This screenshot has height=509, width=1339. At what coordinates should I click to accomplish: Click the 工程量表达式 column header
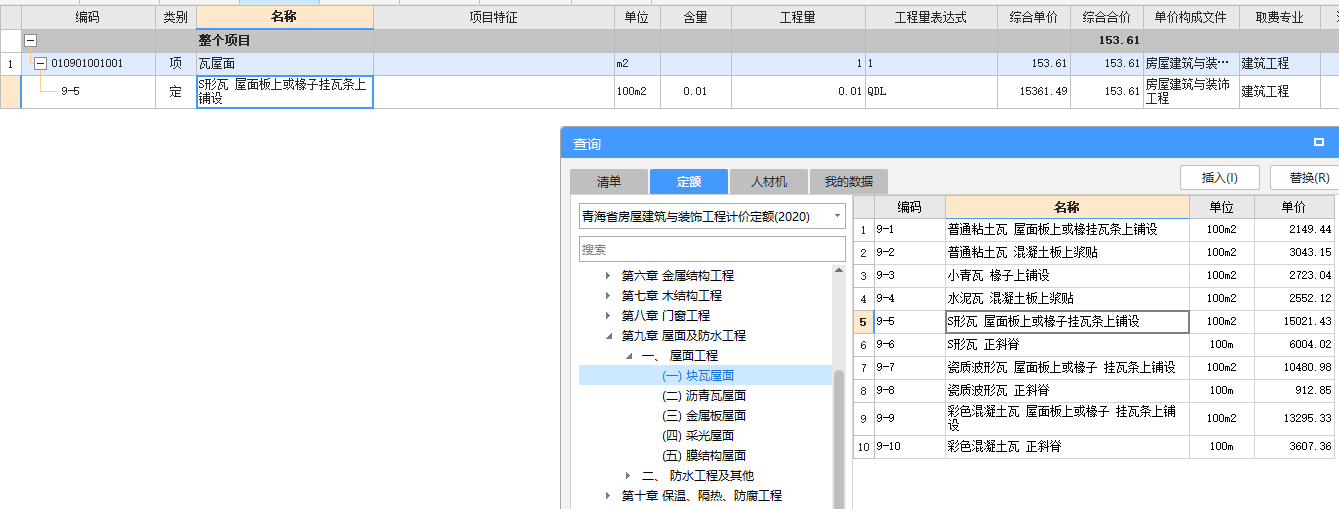pyautogui.click(x=931, y=17)
